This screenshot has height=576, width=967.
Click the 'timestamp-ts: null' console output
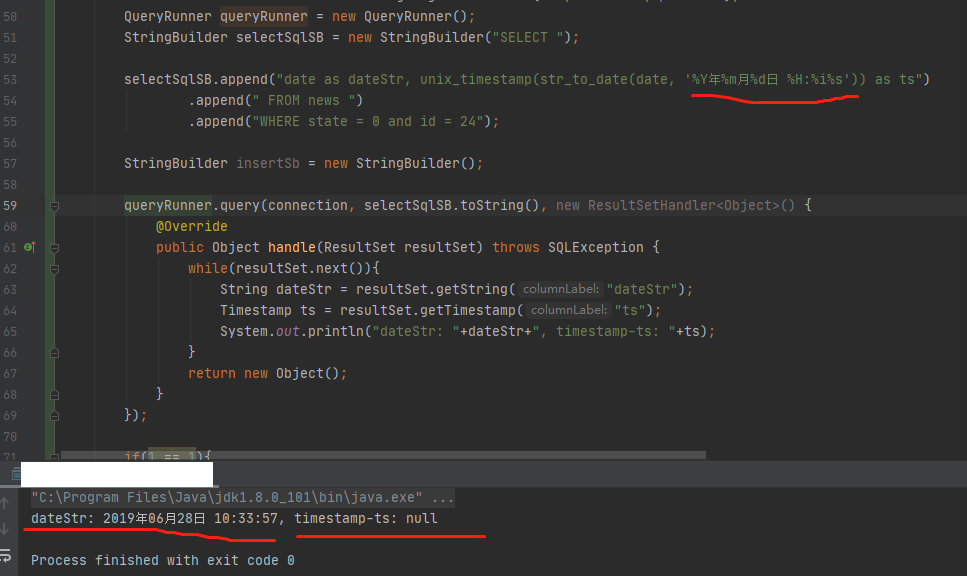coord(366,518)
